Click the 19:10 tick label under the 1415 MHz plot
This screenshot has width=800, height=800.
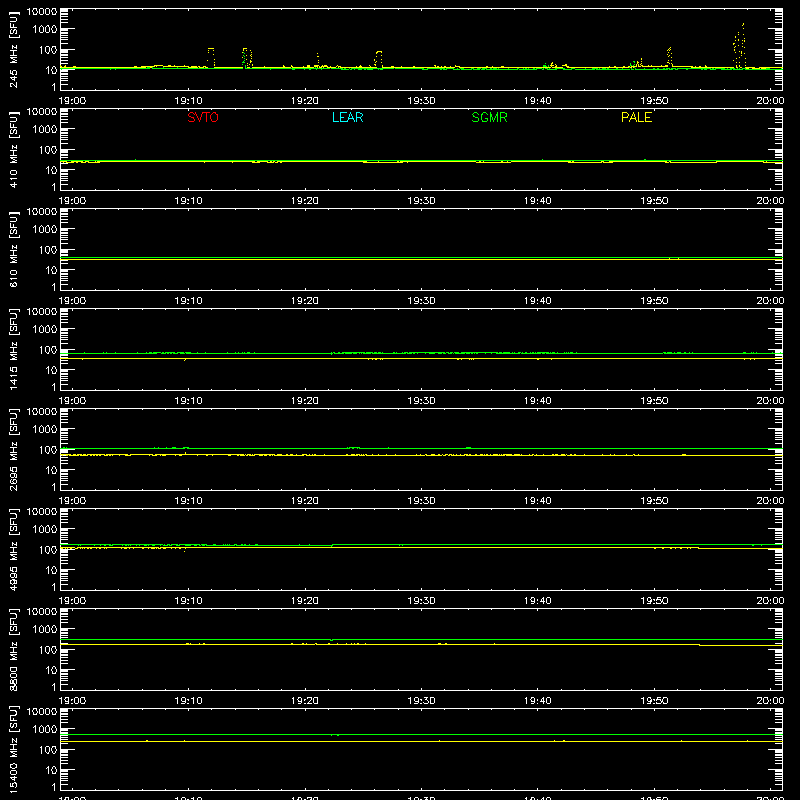(x=188, y=401)
